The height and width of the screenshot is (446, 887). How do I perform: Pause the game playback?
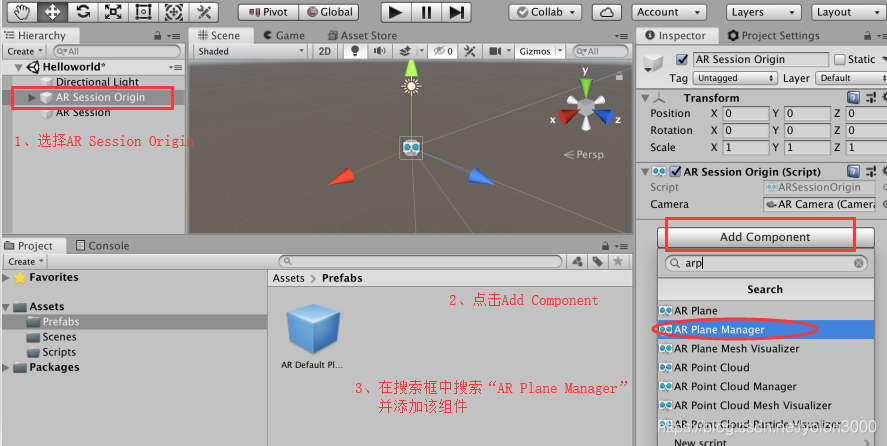coord(426,12)
